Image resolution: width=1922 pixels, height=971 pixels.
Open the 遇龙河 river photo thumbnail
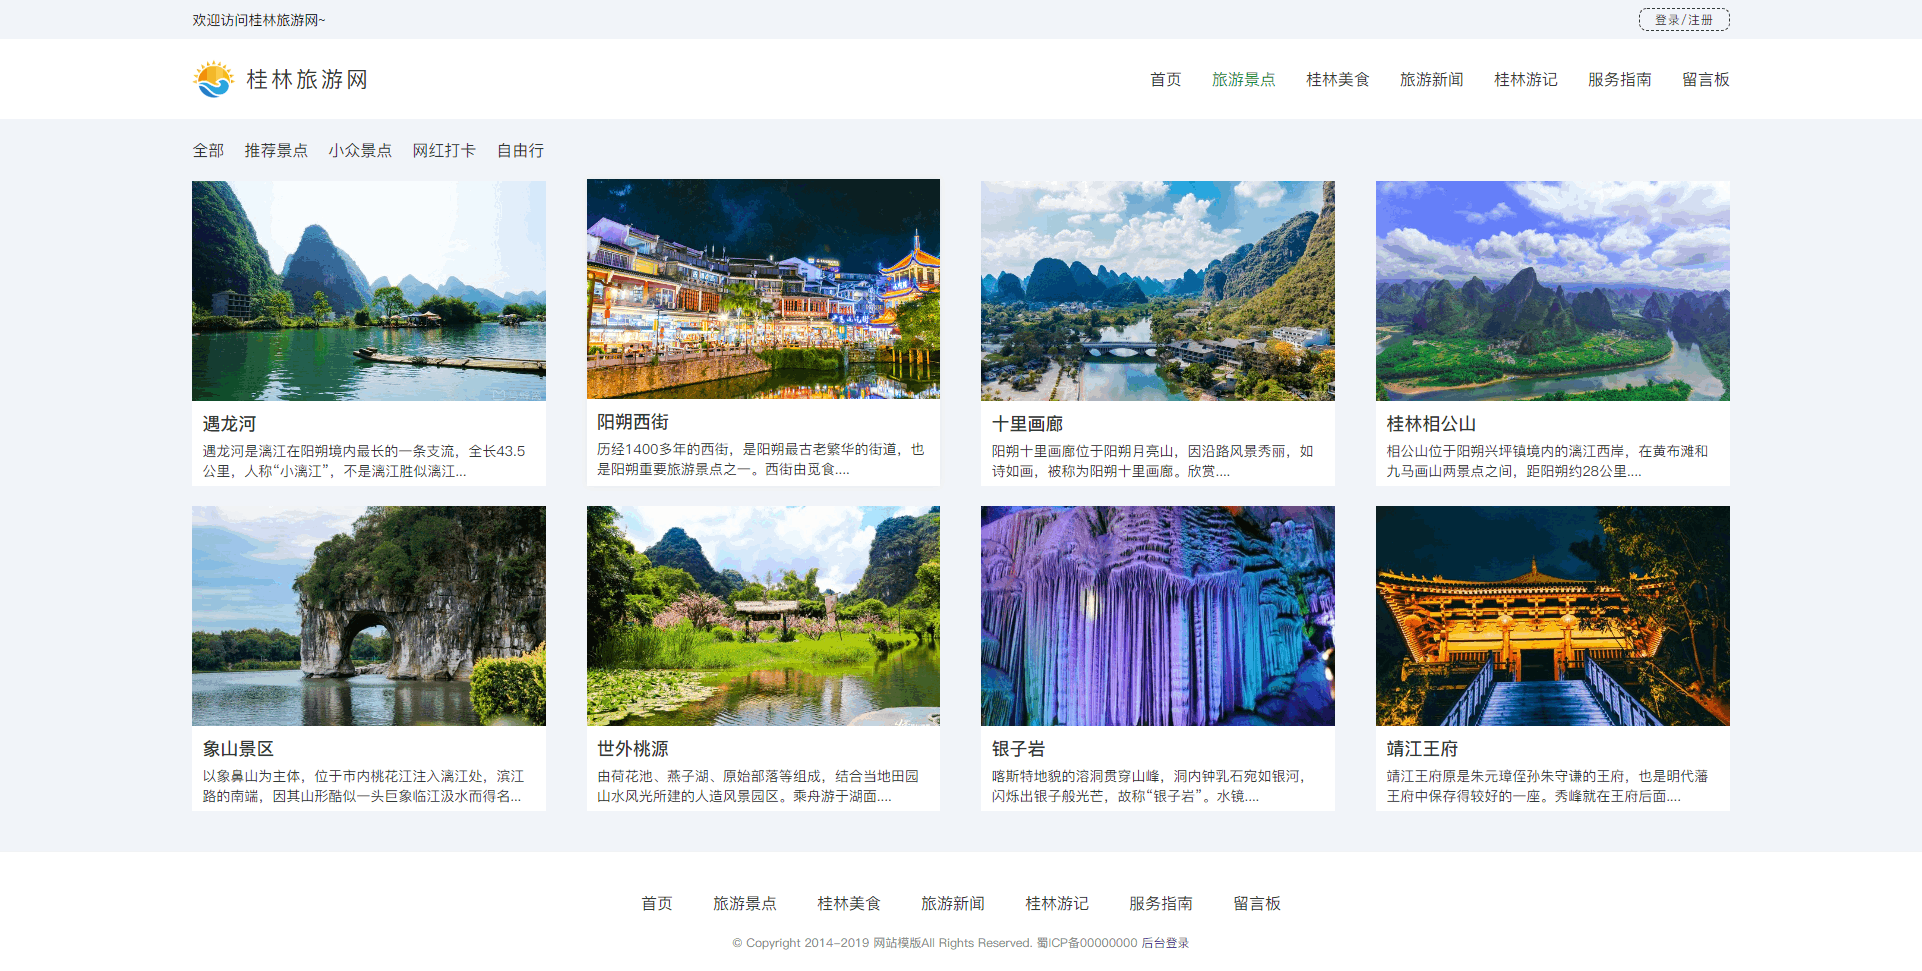(369, 291)
